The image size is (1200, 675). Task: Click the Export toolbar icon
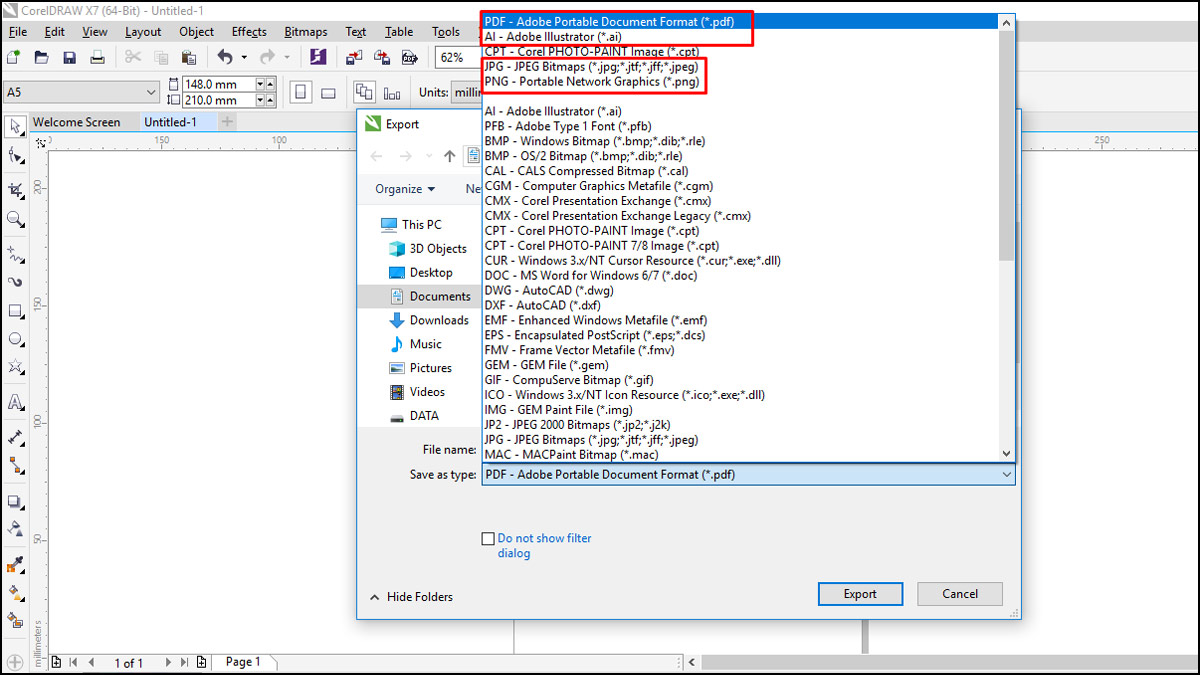click(381, 57)
